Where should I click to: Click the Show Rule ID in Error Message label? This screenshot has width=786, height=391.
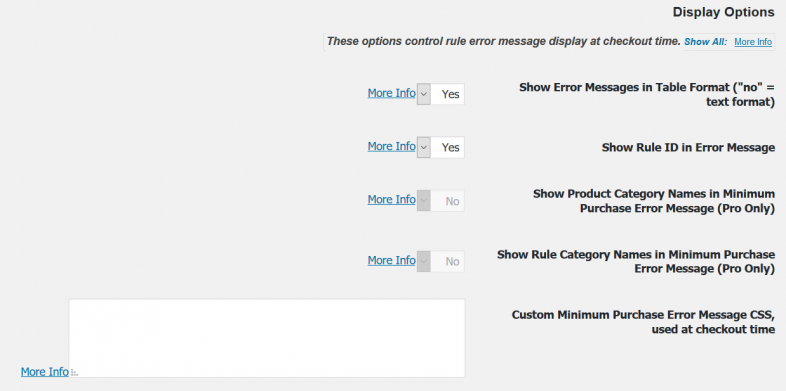(688, 147)
